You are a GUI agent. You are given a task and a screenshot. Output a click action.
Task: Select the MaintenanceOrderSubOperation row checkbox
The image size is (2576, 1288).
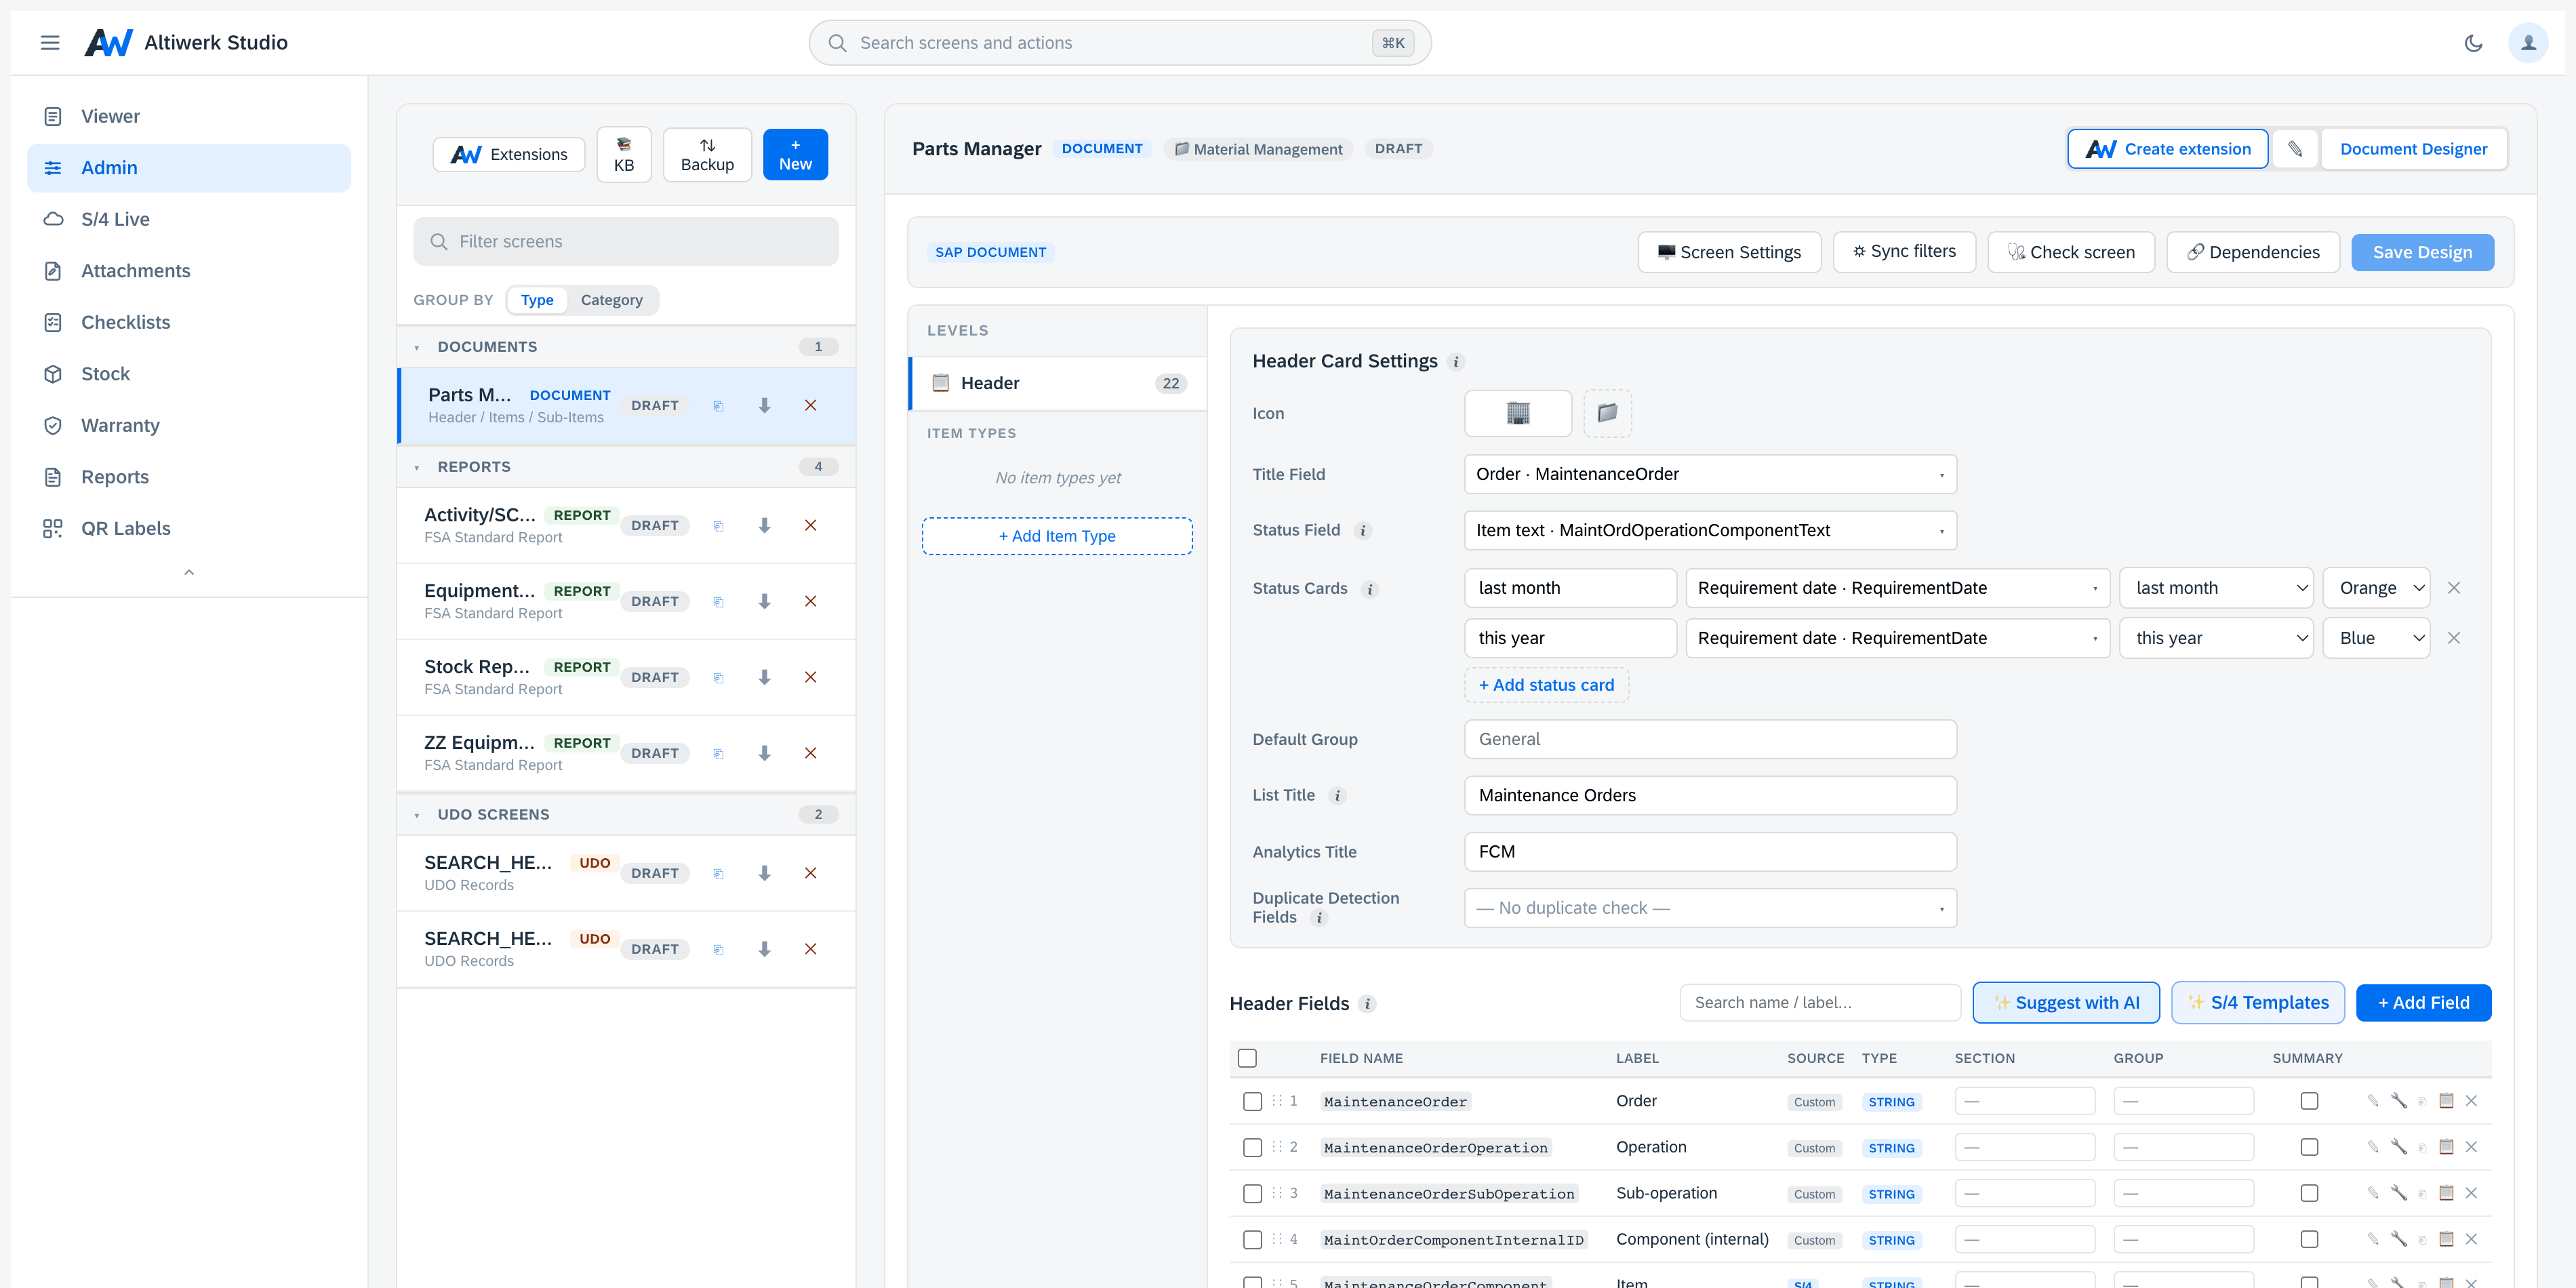tap(1252, 1193)
